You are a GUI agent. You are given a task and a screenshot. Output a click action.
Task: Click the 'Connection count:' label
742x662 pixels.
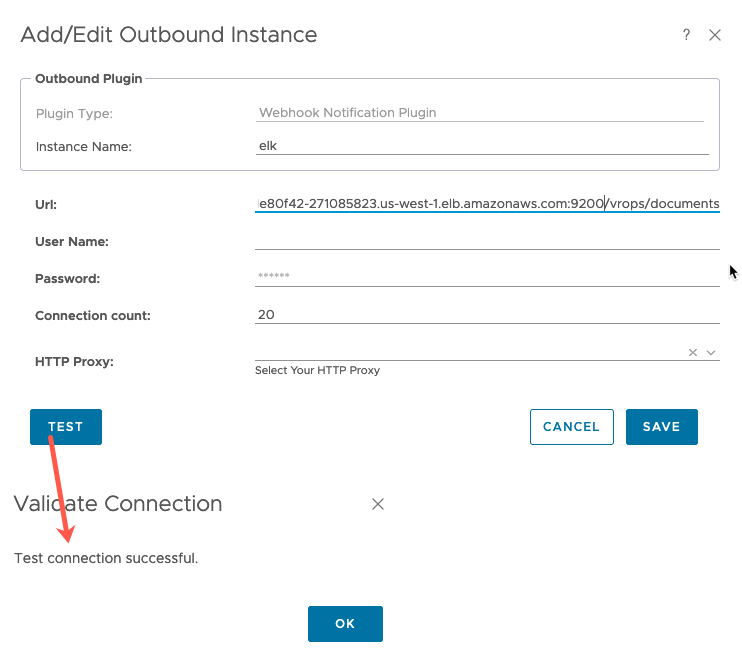93,316
